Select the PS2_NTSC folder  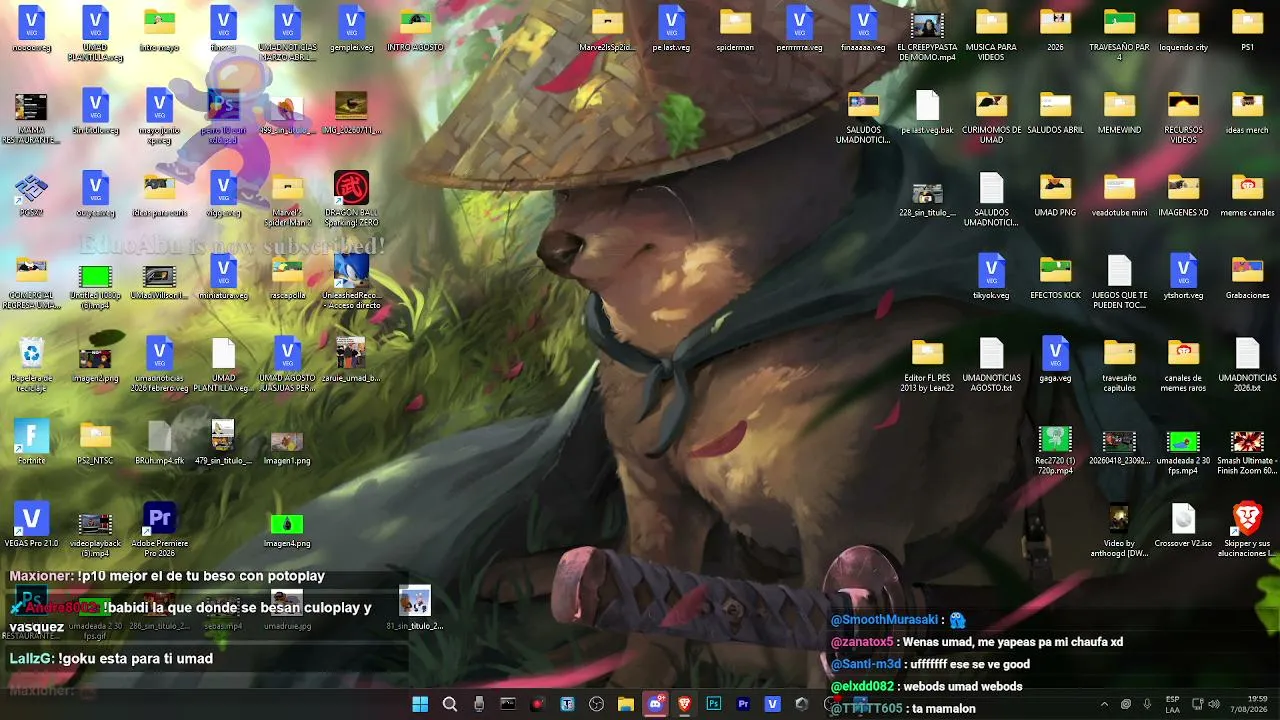pos(95,442)
